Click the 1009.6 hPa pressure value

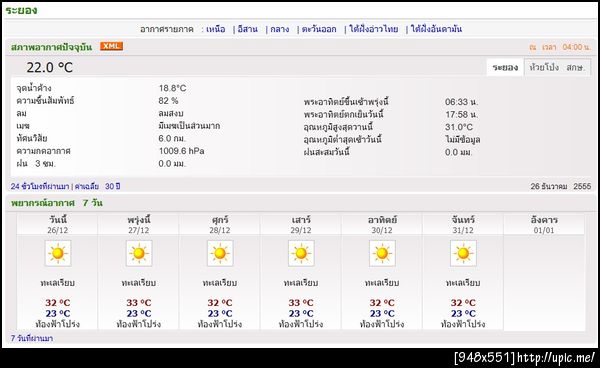coord(181,151)
